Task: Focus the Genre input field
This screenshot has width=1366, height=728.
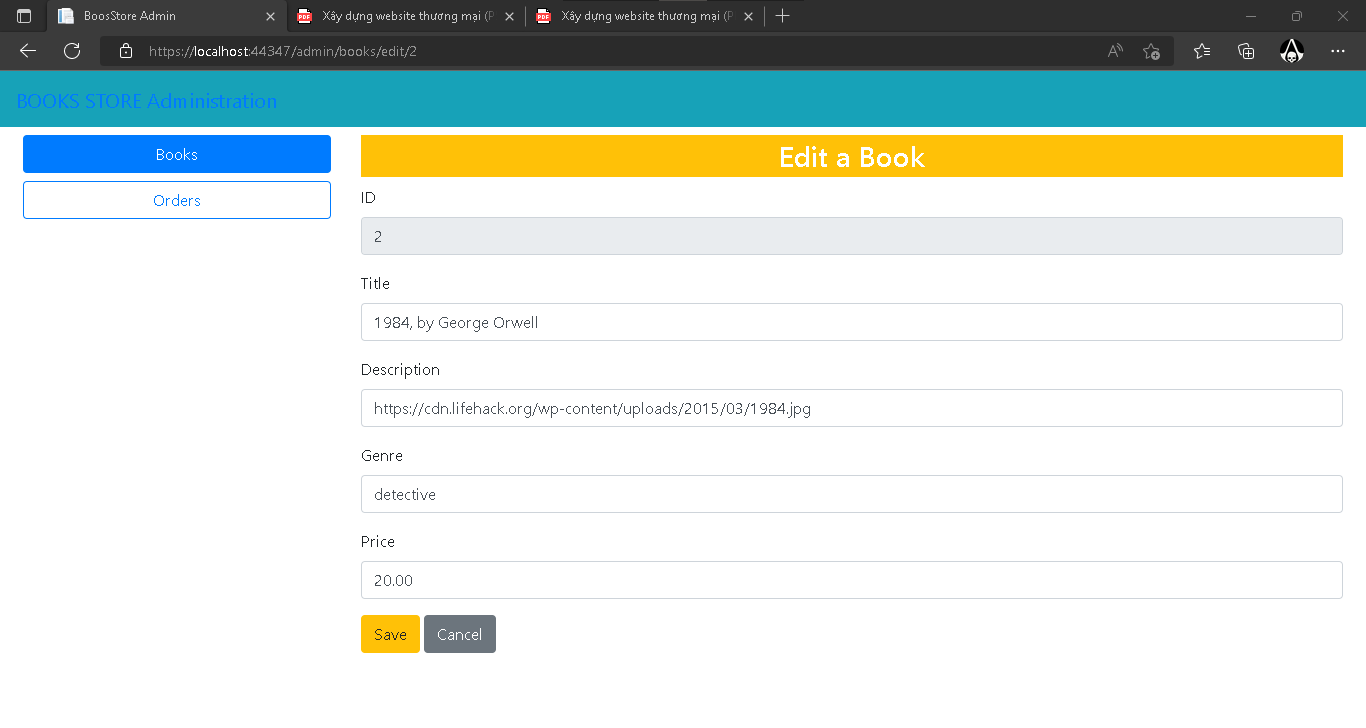Action: coord(852,494)
